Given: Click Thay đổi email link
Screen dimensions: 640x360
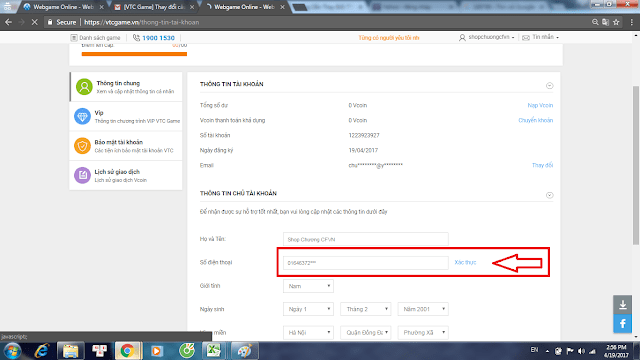Looking at the screenshot, I should point(542,165).
